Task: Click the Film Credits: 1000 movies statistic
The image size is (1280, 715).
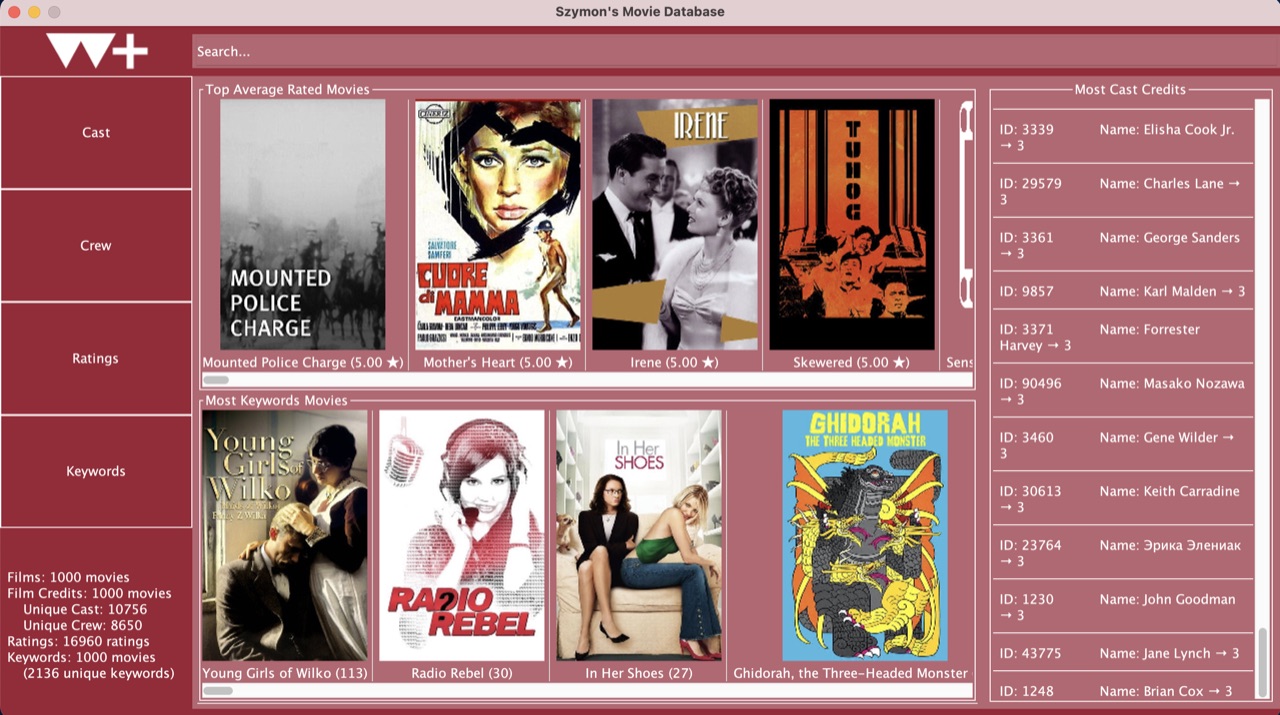Action: point(89,593)
